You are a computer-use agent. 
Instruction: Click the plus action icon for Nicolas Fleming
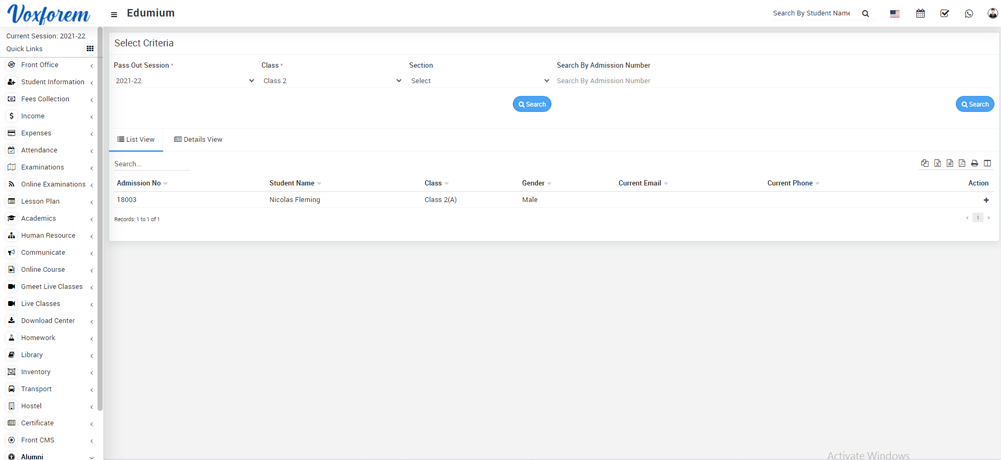986,200
